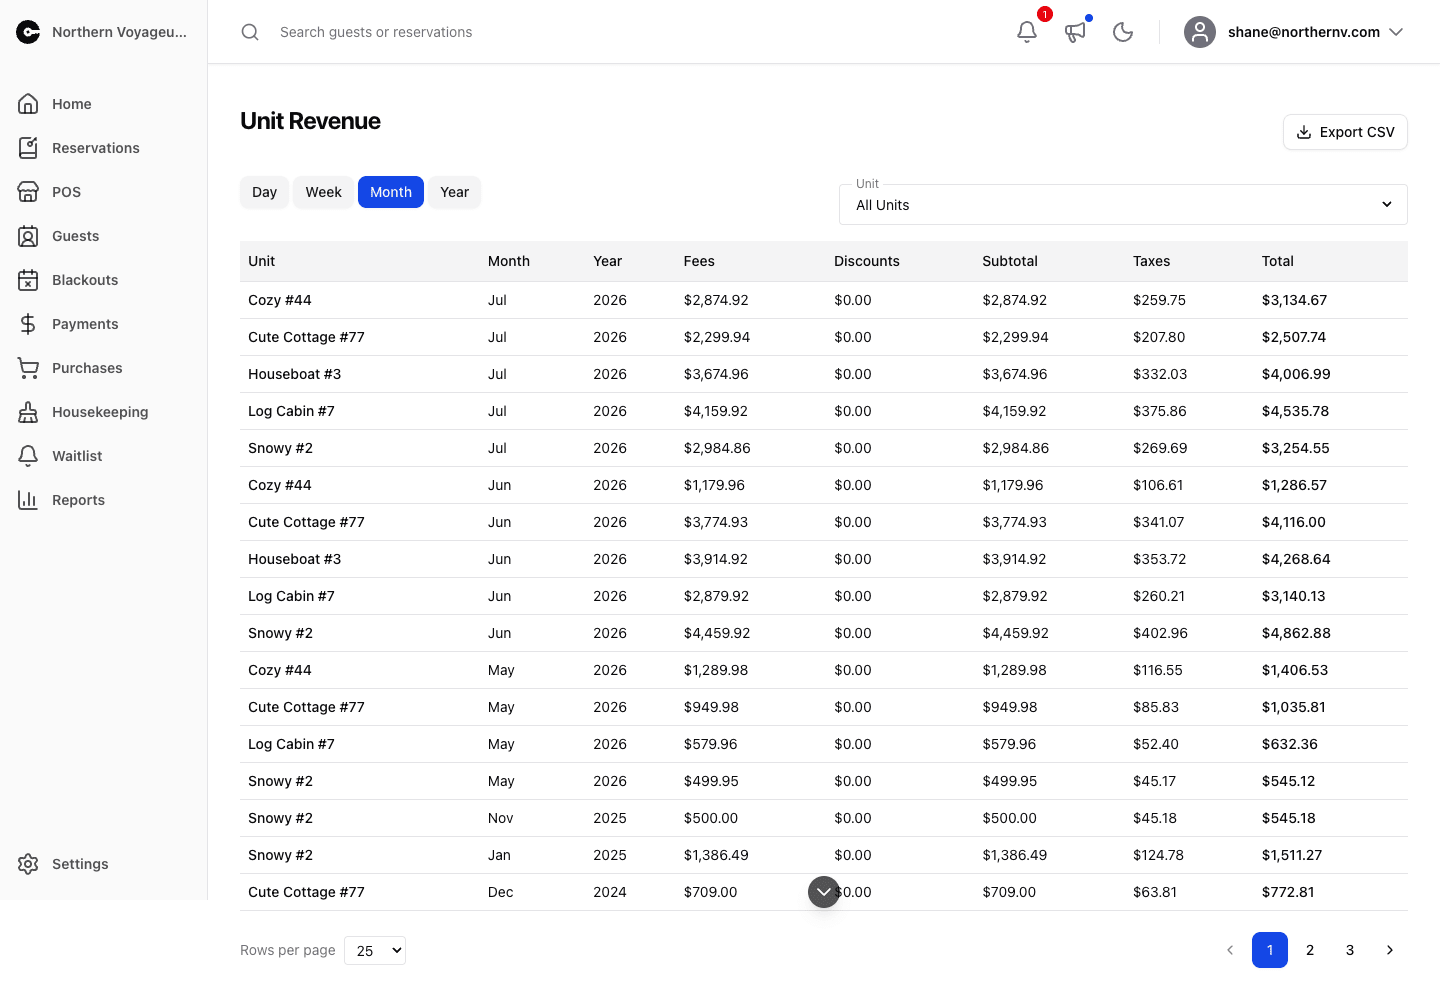This screenshot has height=1008, width=1440.
Task: Click the $106.61 taxes cell
Action: tap(1158, 485)
